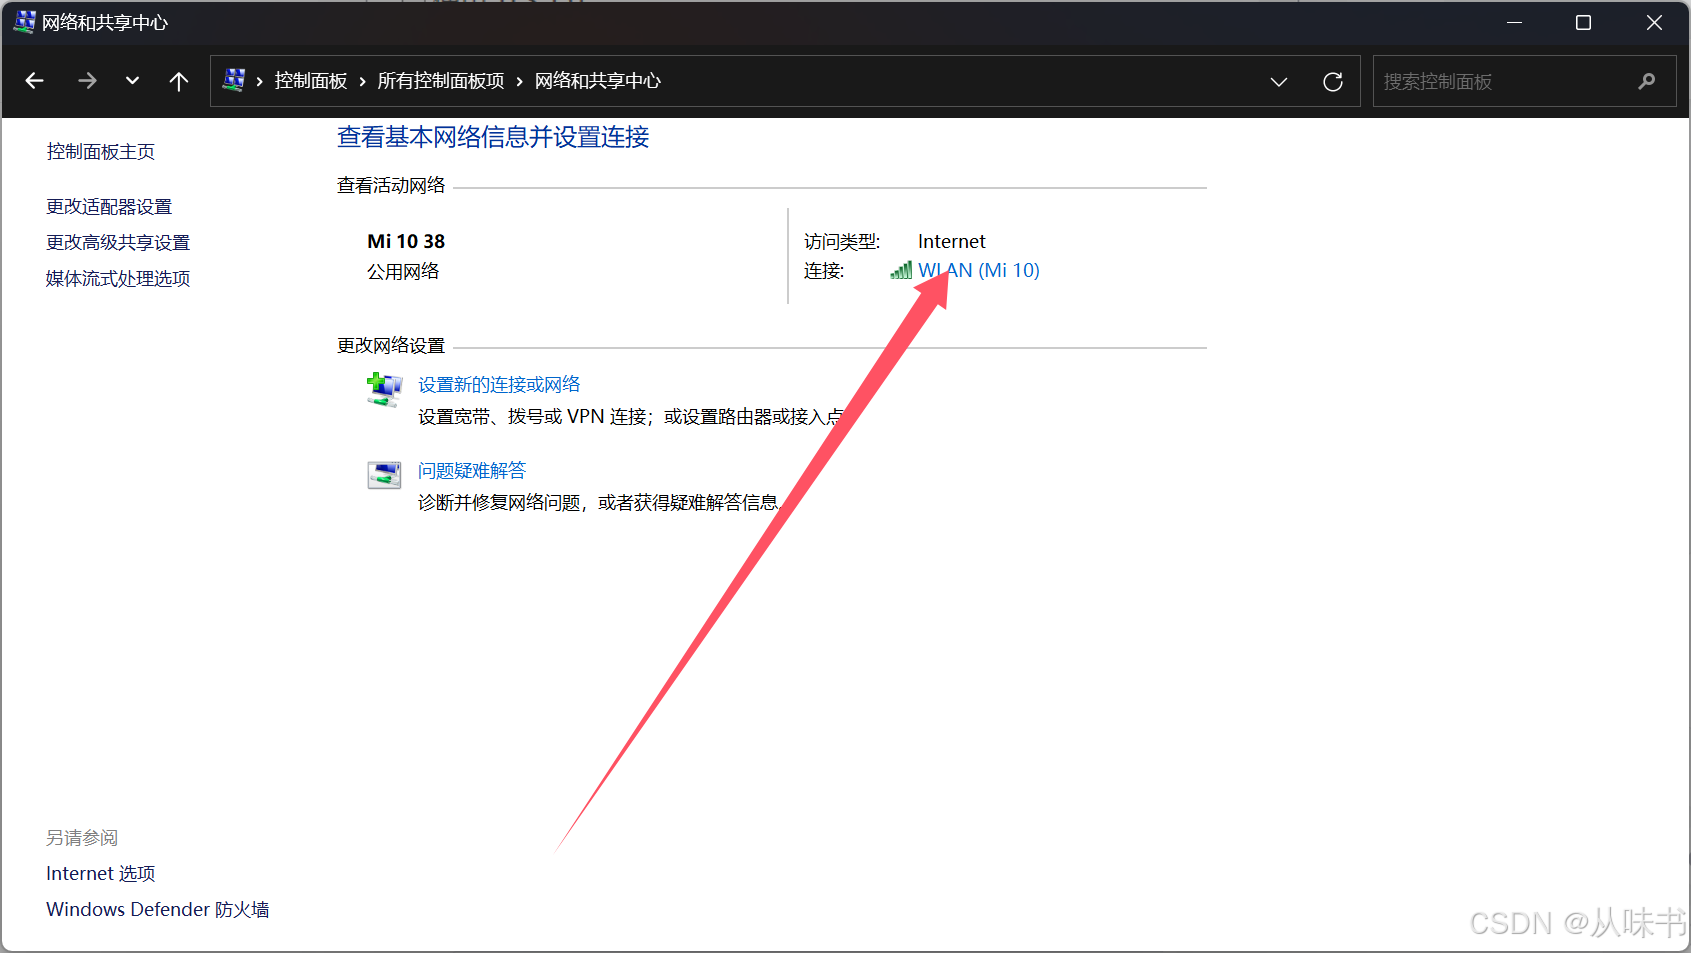Click the WLAN signal strength icon

click(901, 270)
